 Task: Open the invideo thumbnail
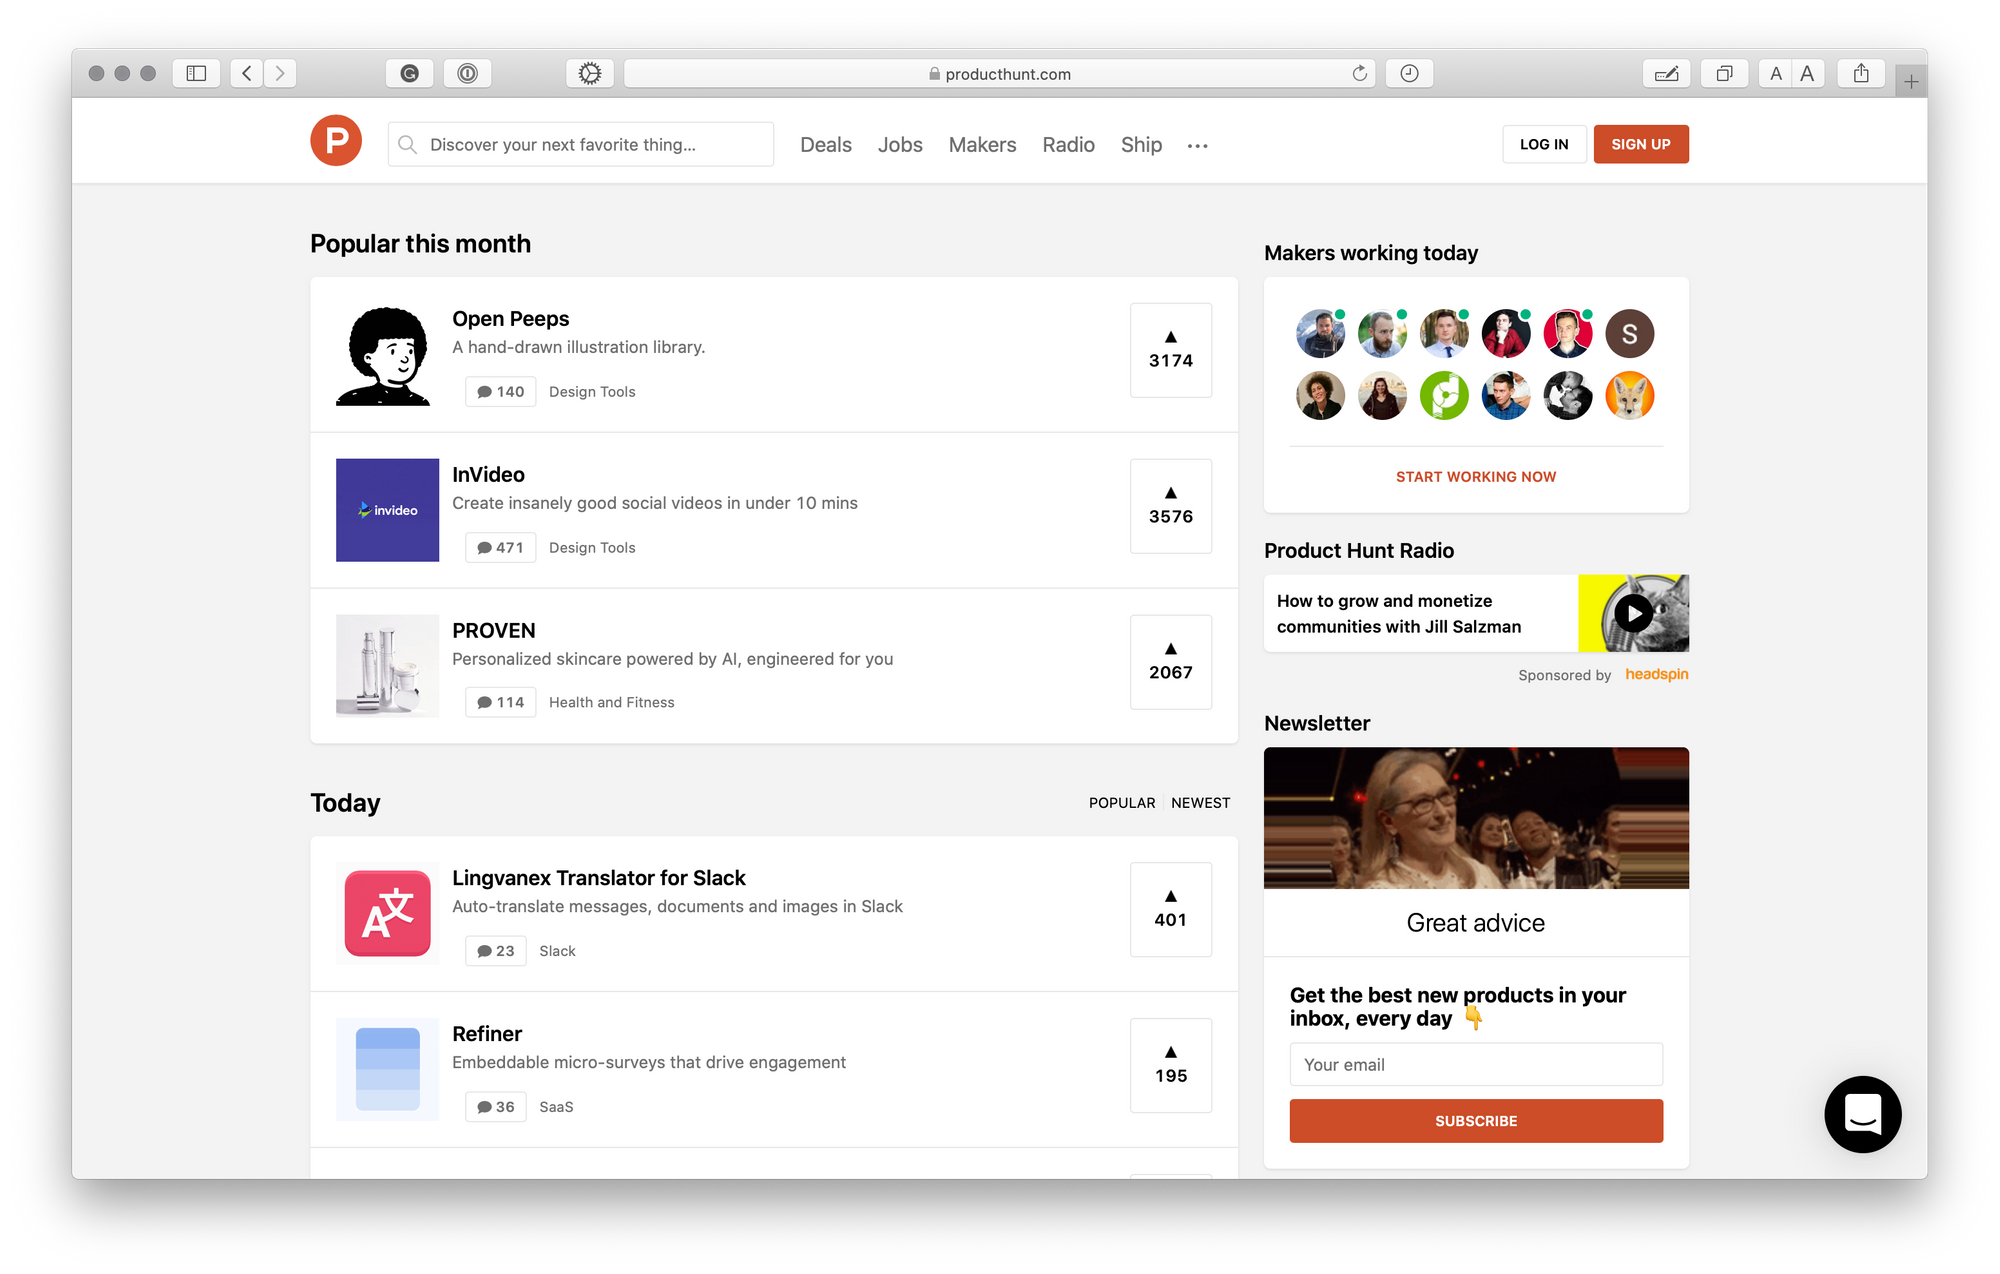tap(387, 510)
